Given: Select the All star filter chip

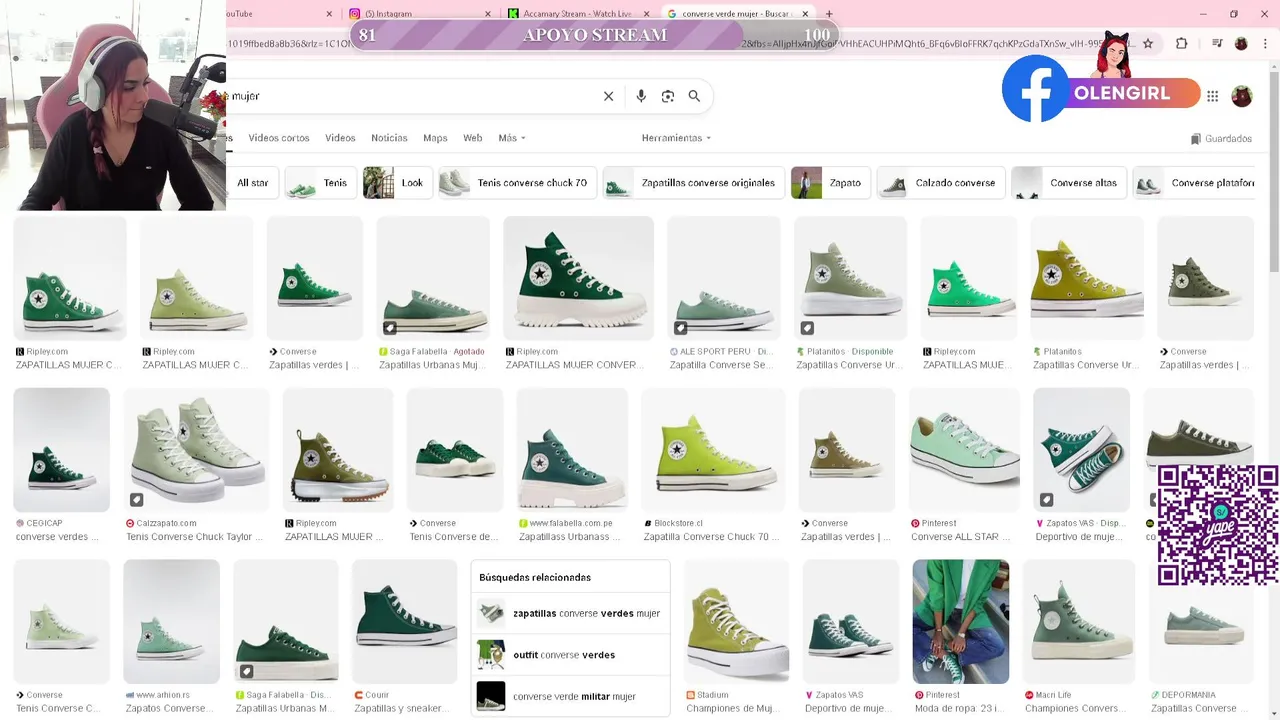Looking at the screenshot, I should pos(253,183).
